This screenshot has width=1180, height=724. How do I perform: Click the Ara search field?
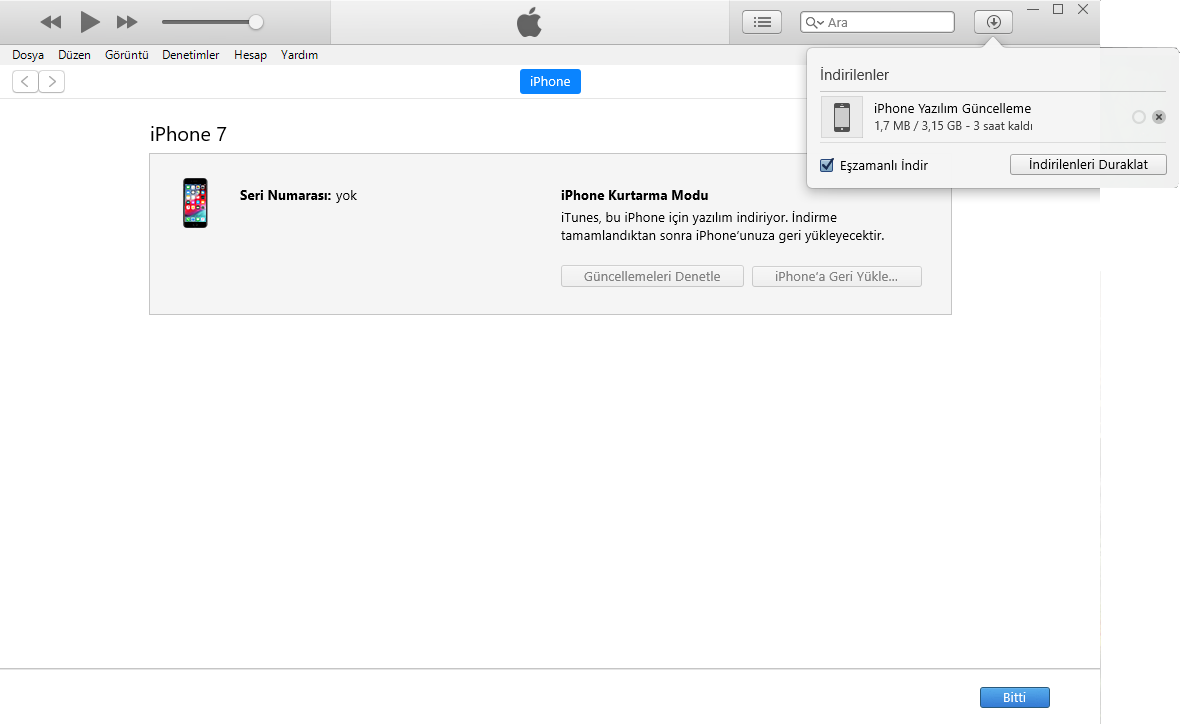[877, 22]
